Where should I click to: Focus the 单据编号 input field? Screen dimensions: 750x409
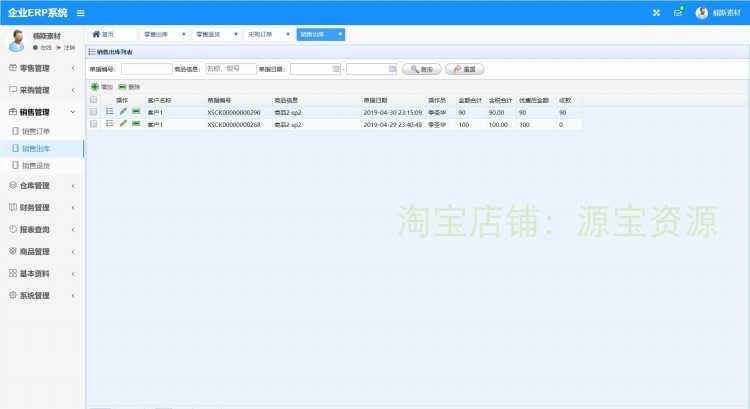pos(146,69)
